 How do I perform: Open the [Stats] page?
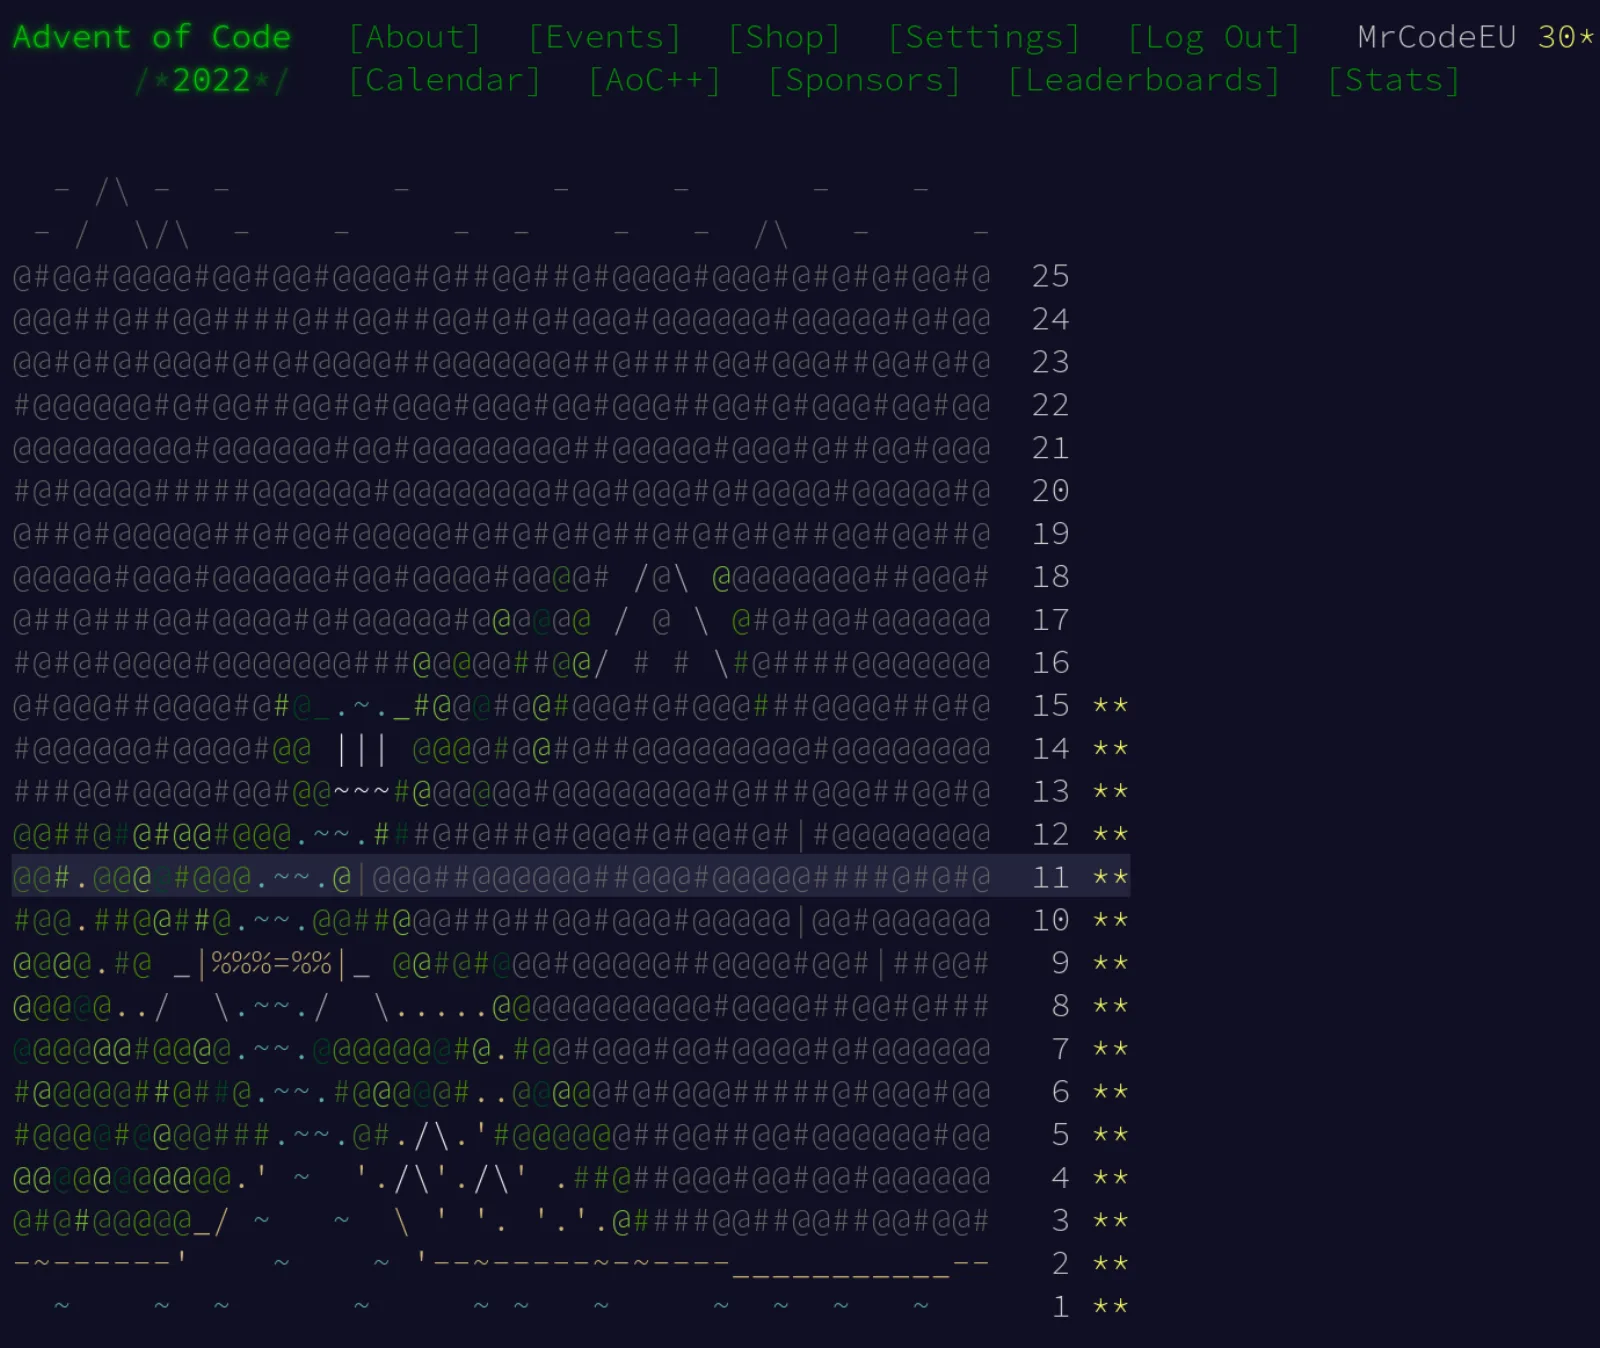pyautogui.click(x=1394, y=80)
